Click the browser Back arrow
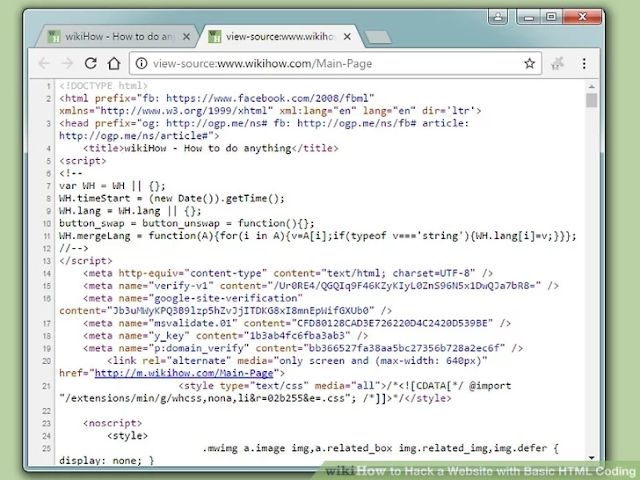Screen dimensions: 640x480 44,63
